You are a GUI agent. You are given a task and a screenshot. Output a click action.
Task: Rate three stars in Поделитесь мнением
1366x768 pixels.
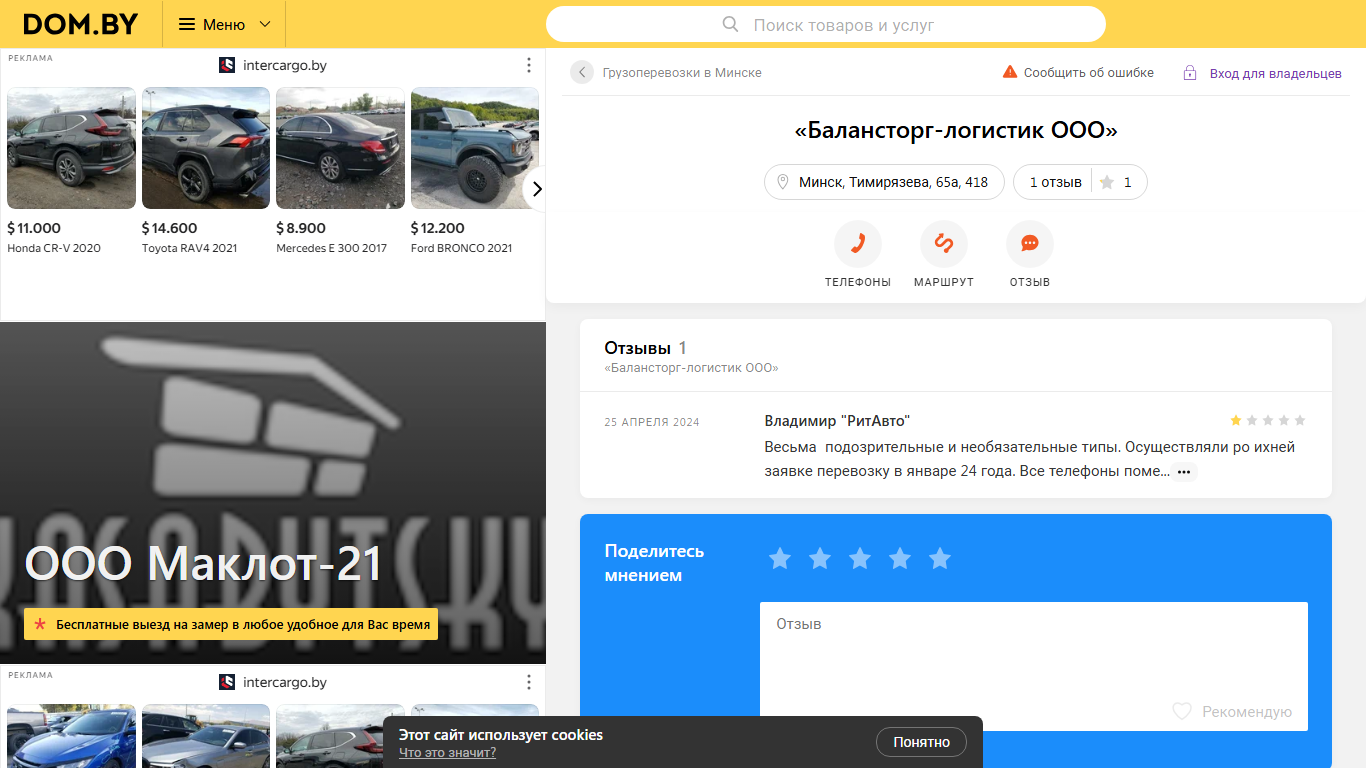point(860,558)
